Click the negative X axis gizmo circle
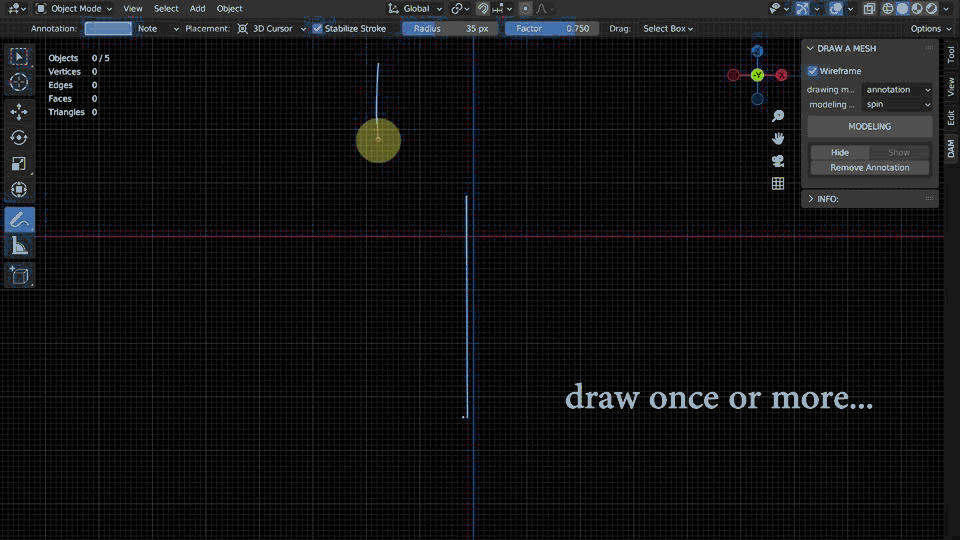 pos(733,75)
